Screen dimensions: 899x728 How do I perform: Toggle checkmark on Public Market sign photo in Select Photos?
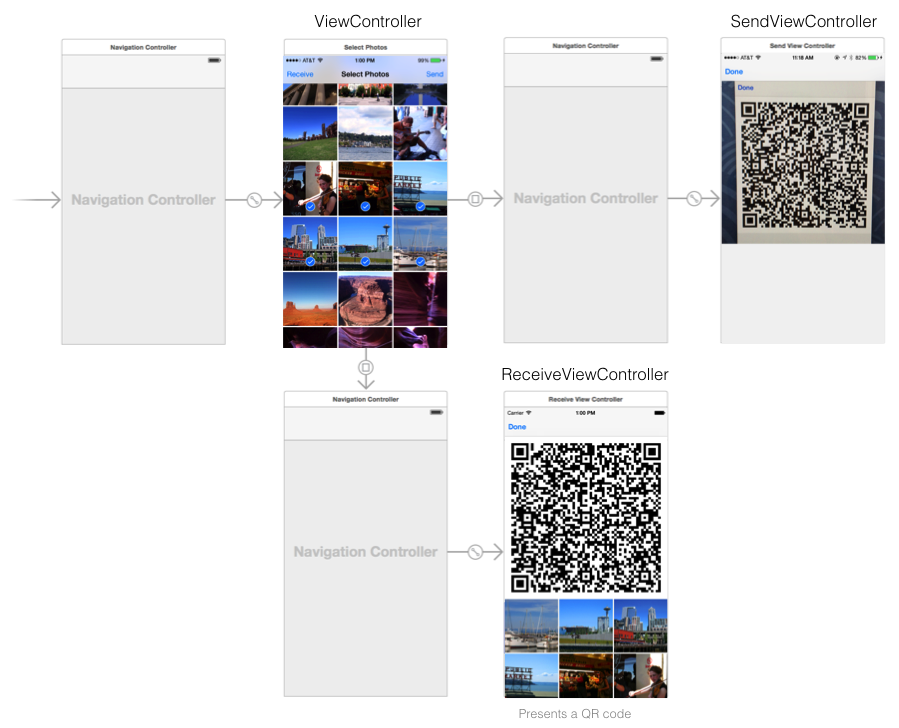click(421, 206)
